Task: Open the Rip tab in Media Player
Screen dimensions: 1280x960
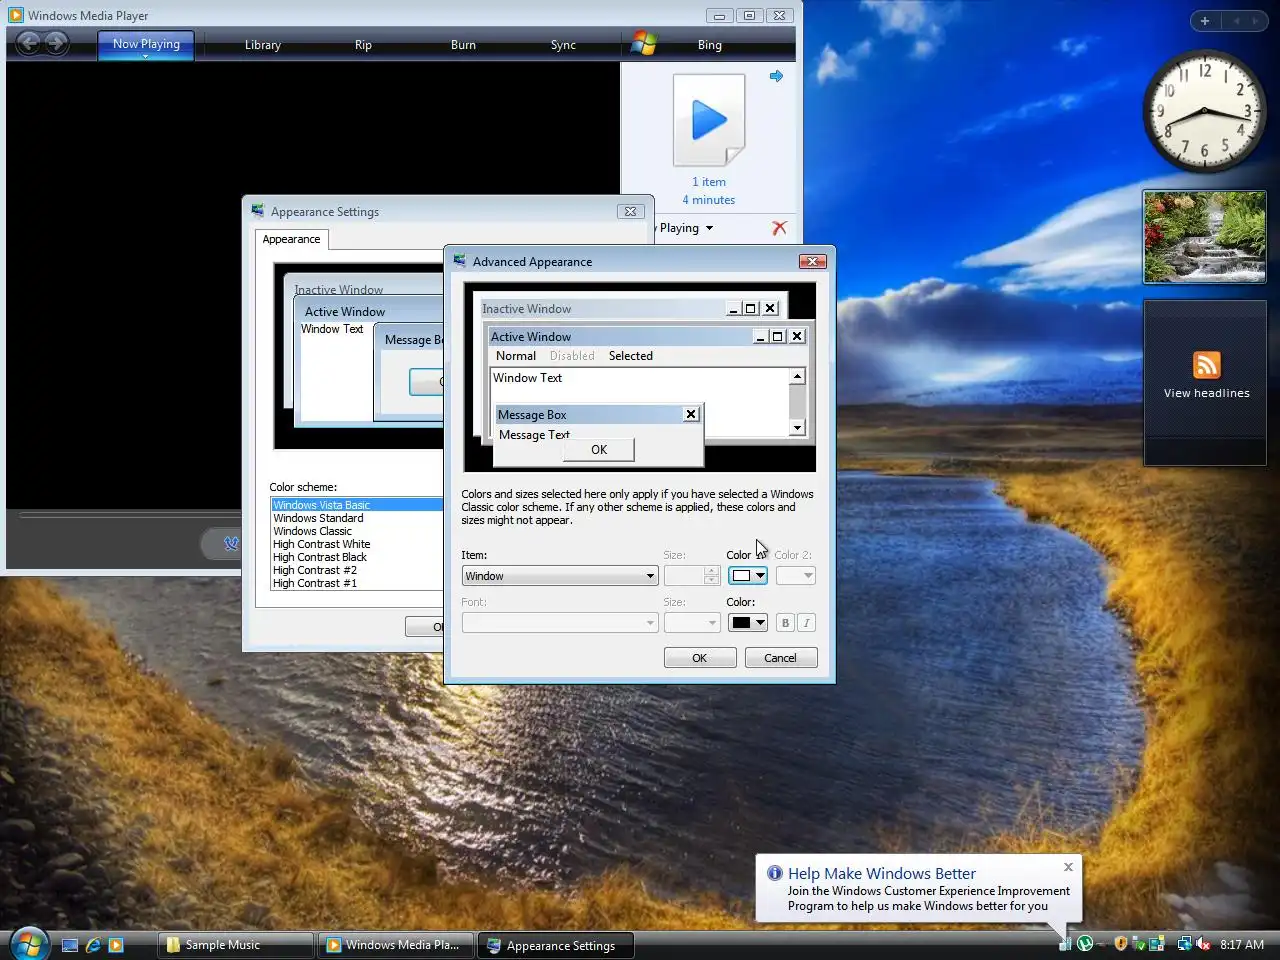Action: tap(363, 45)
